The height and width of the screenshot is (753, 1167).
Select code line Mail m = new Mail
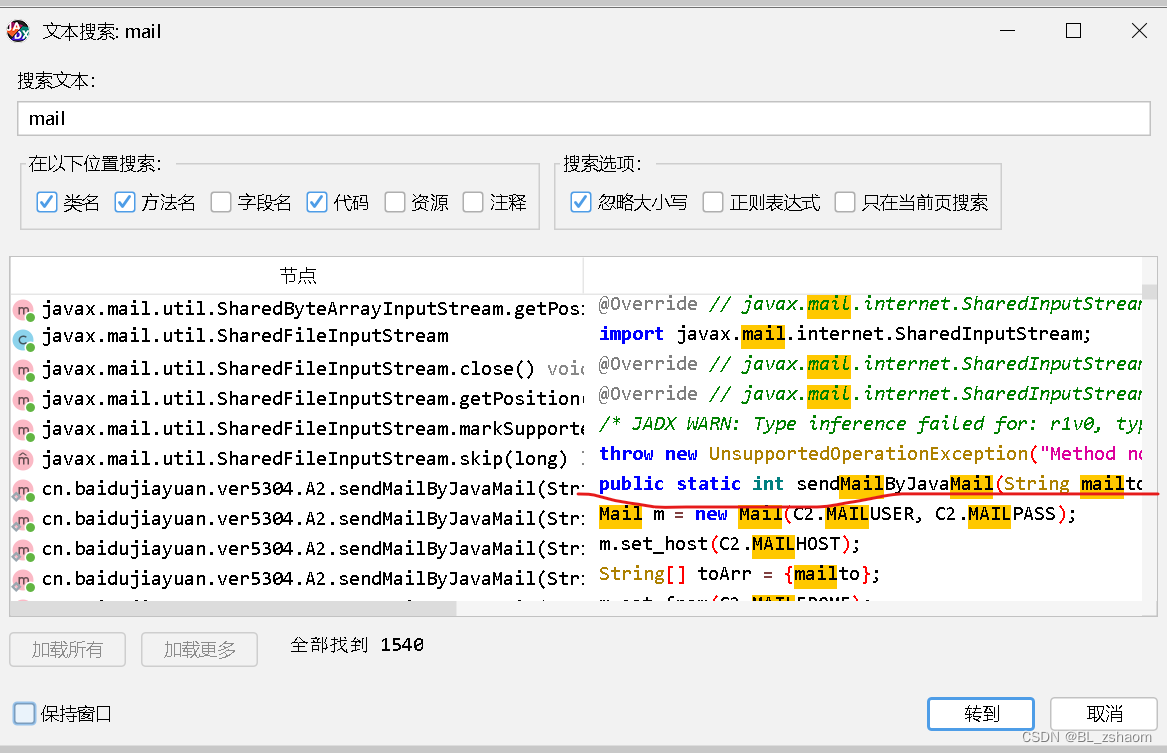pos(837,514)
